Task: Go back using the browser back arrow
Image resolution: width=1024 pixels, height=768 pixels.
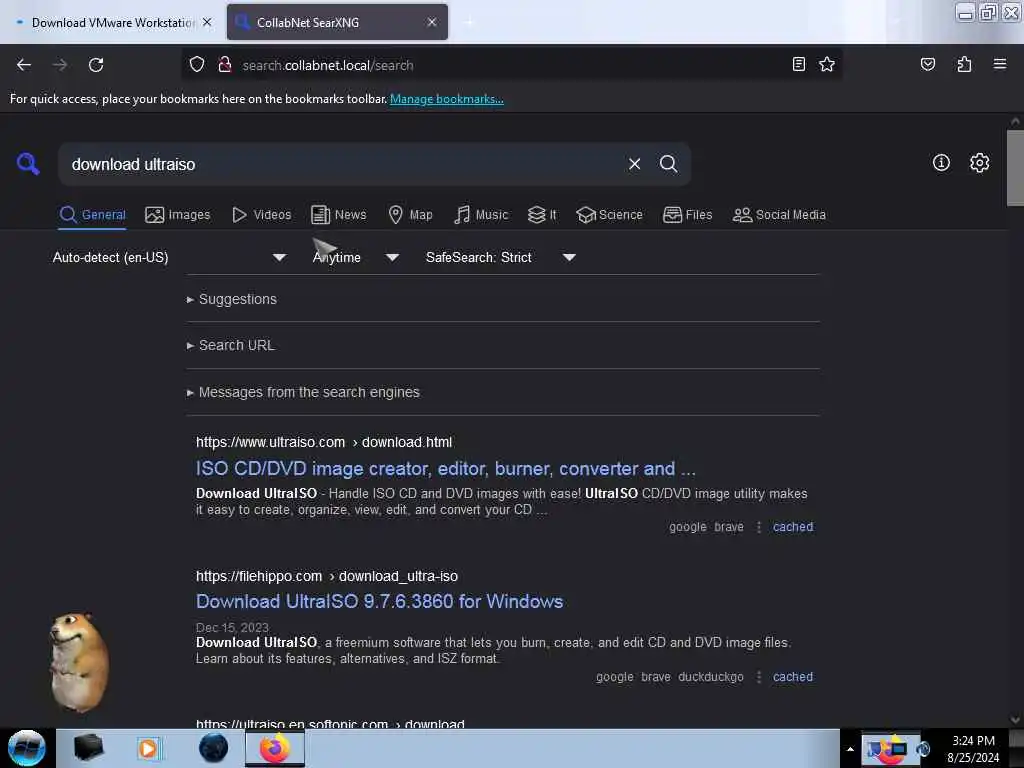Action: [24, 65]
